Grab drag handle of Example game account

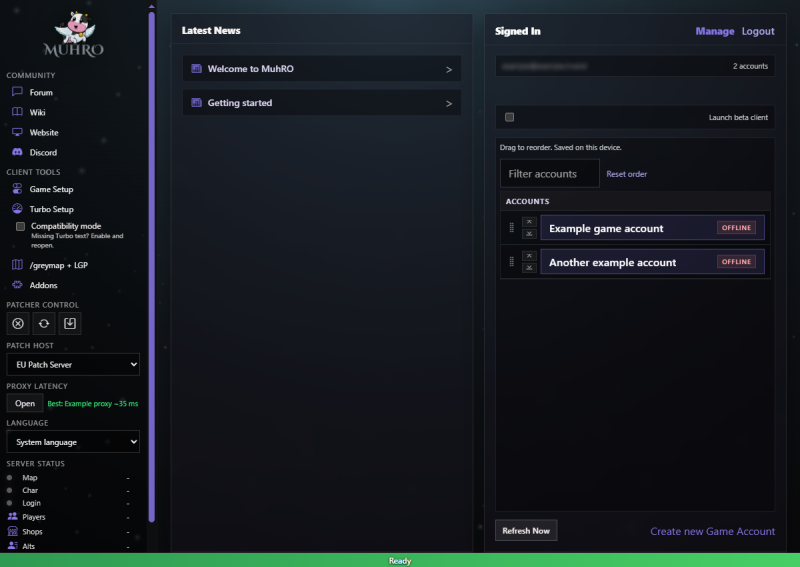tap(512, 228)
